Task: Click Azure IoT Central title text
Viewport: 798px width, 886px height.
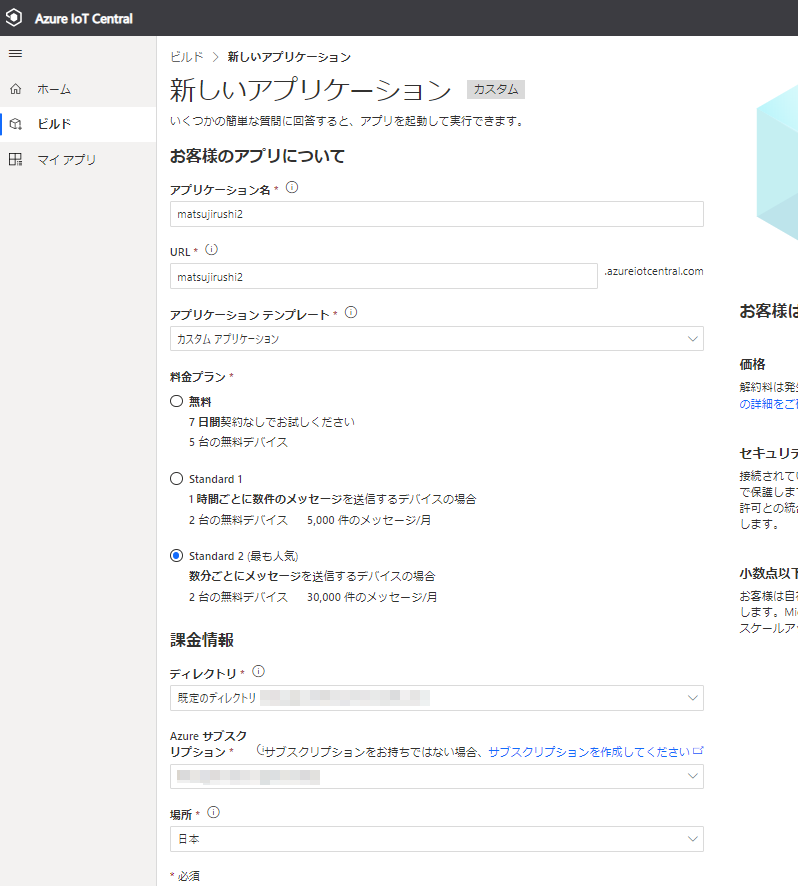Action: click(x=84, y=19)
